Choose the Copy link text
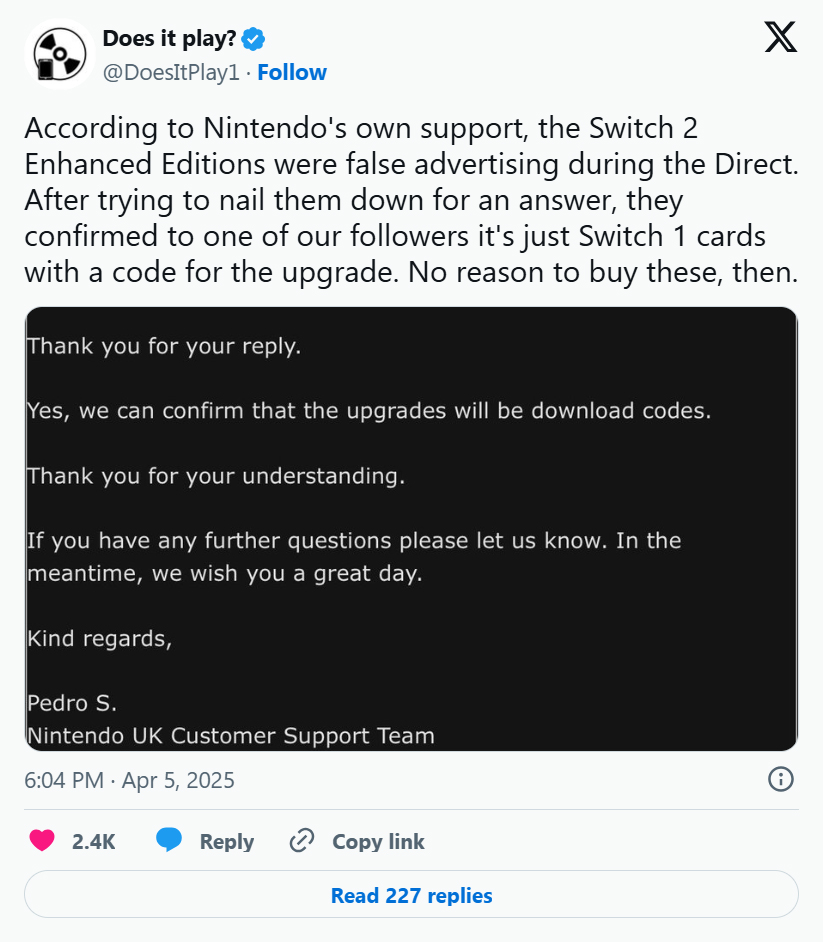Viewport: 823px width, 942px height. point(378,842)
